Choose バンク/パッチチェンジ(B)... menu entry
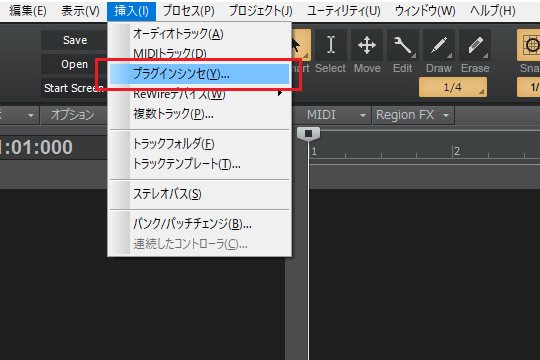 [x=199, y=224]
